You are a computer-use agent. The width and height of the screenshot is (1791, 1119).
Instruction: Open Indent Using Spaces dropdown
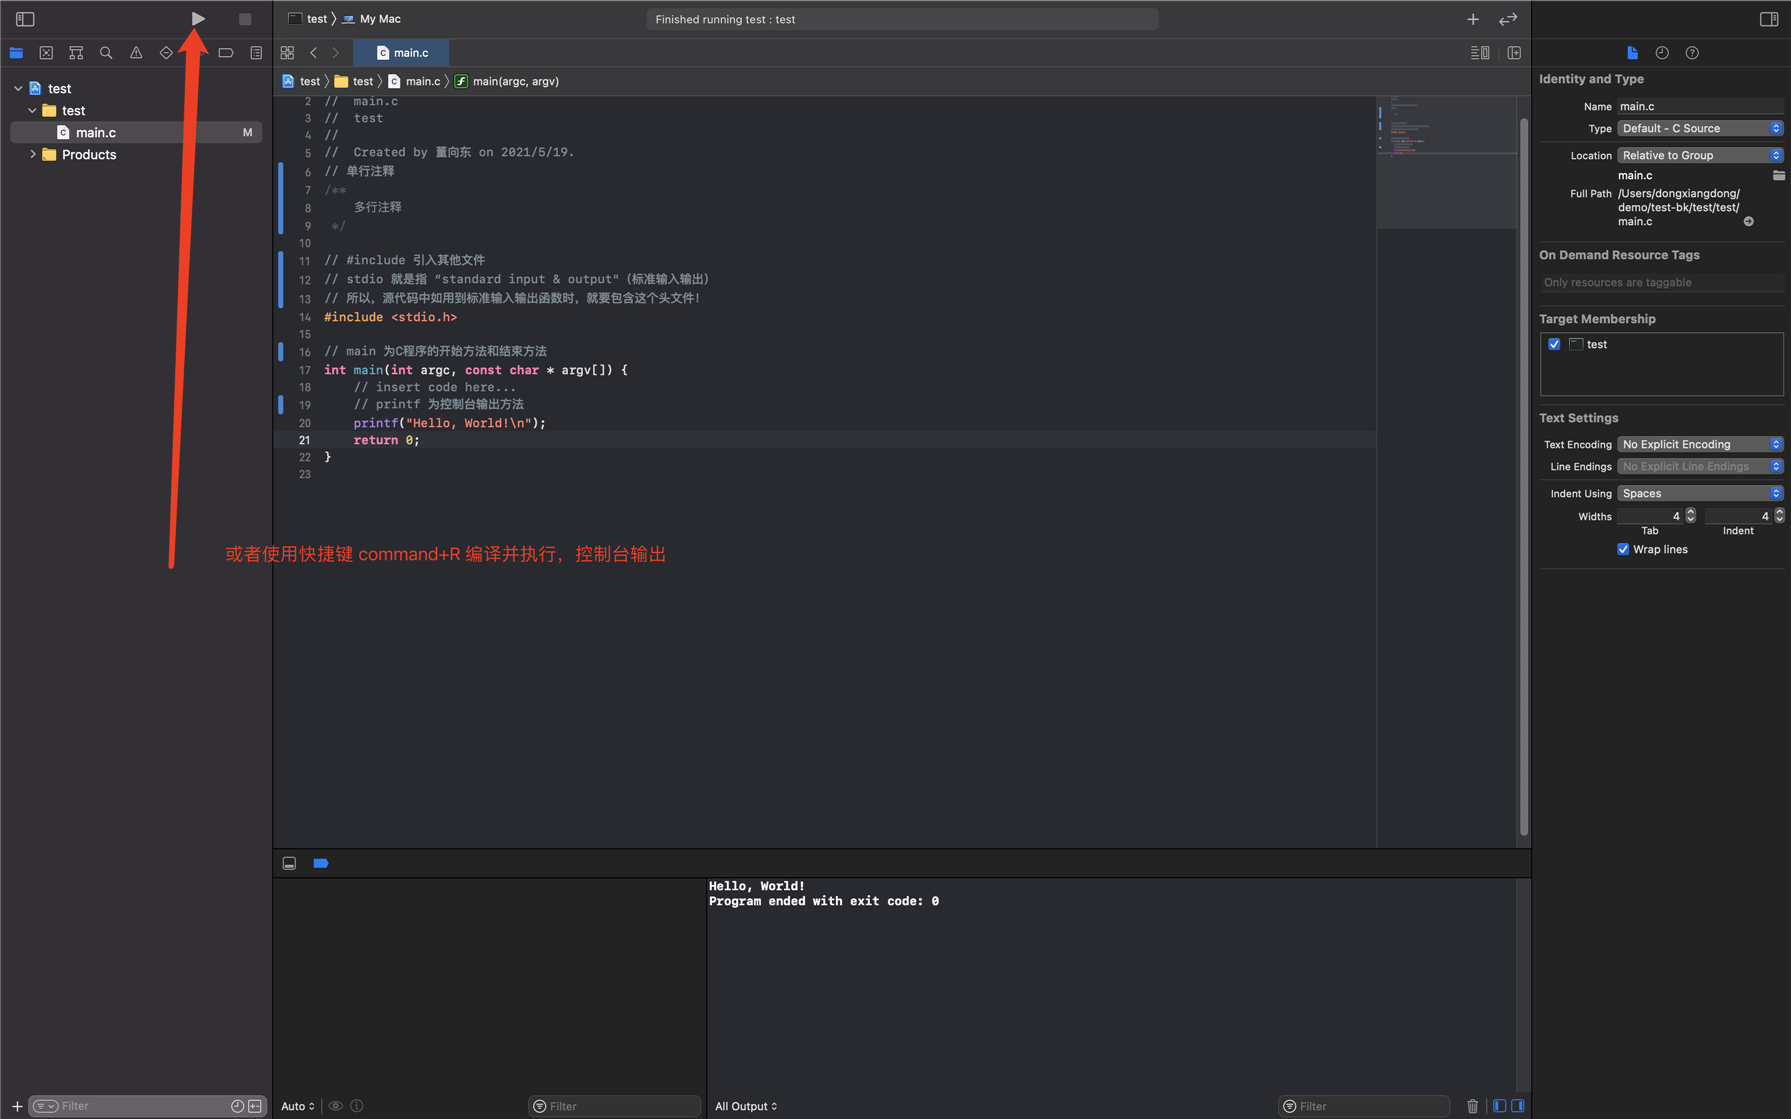click(x=1700, y=493)
